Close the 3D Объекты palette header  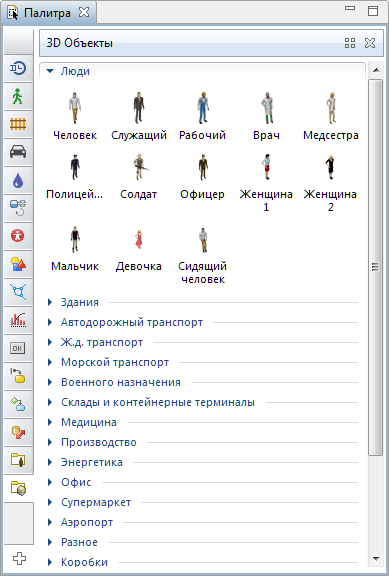(370, 43)
